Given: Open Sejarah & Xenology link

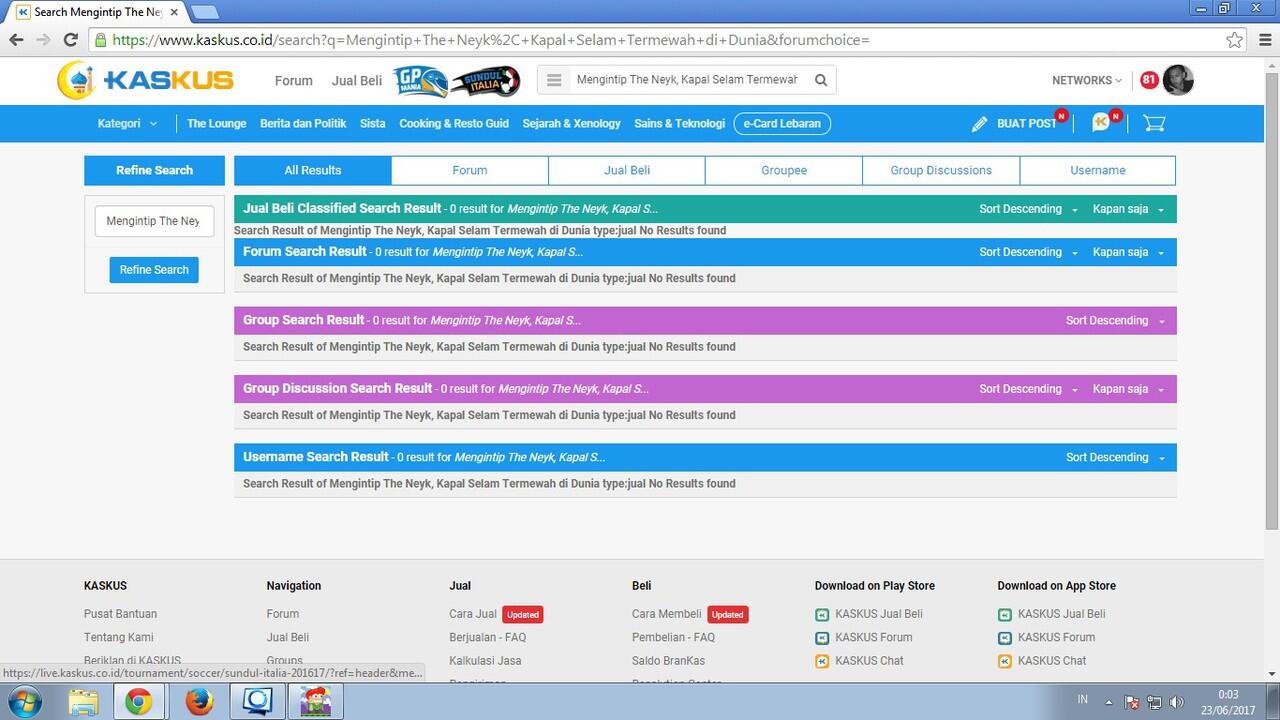Looking at the screenshot, I should pos(571,124).
